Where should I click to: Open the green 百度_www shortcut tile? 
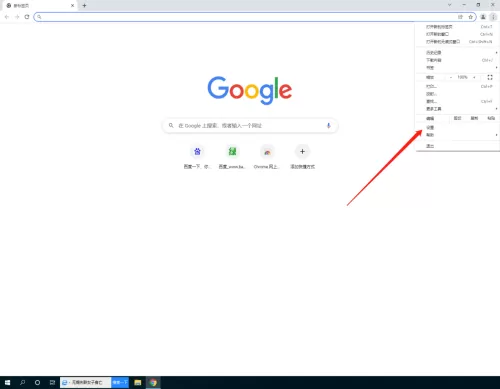[x=232, y=152]
